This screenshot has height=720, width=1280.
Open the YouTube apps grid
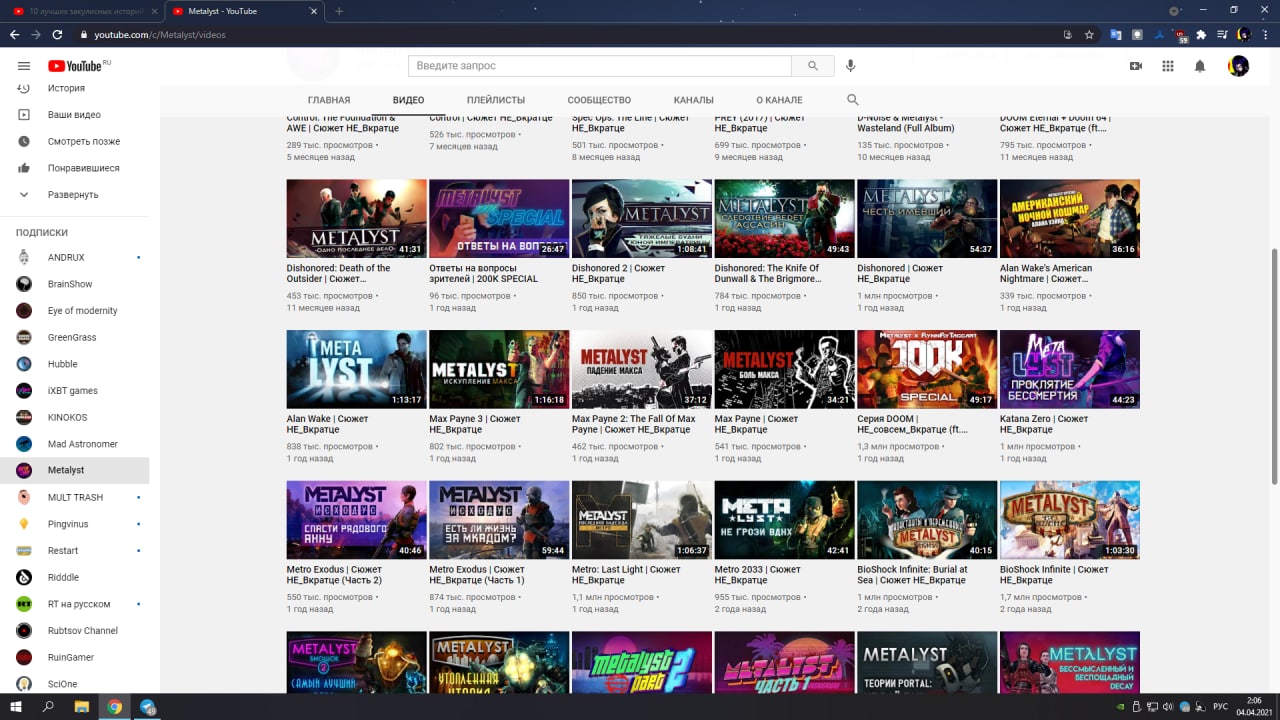(1168, 66)
